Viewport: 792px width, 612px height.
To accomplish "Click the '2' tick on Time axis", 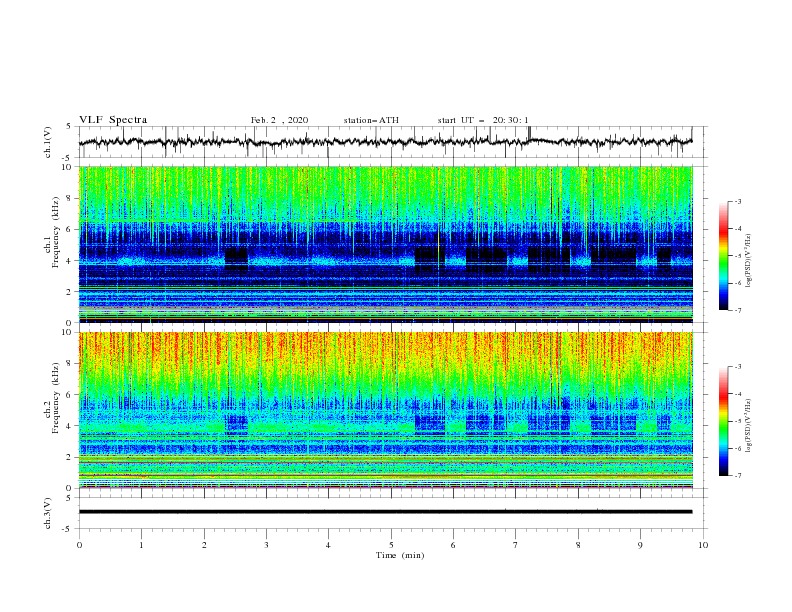I will click(204, 545).
